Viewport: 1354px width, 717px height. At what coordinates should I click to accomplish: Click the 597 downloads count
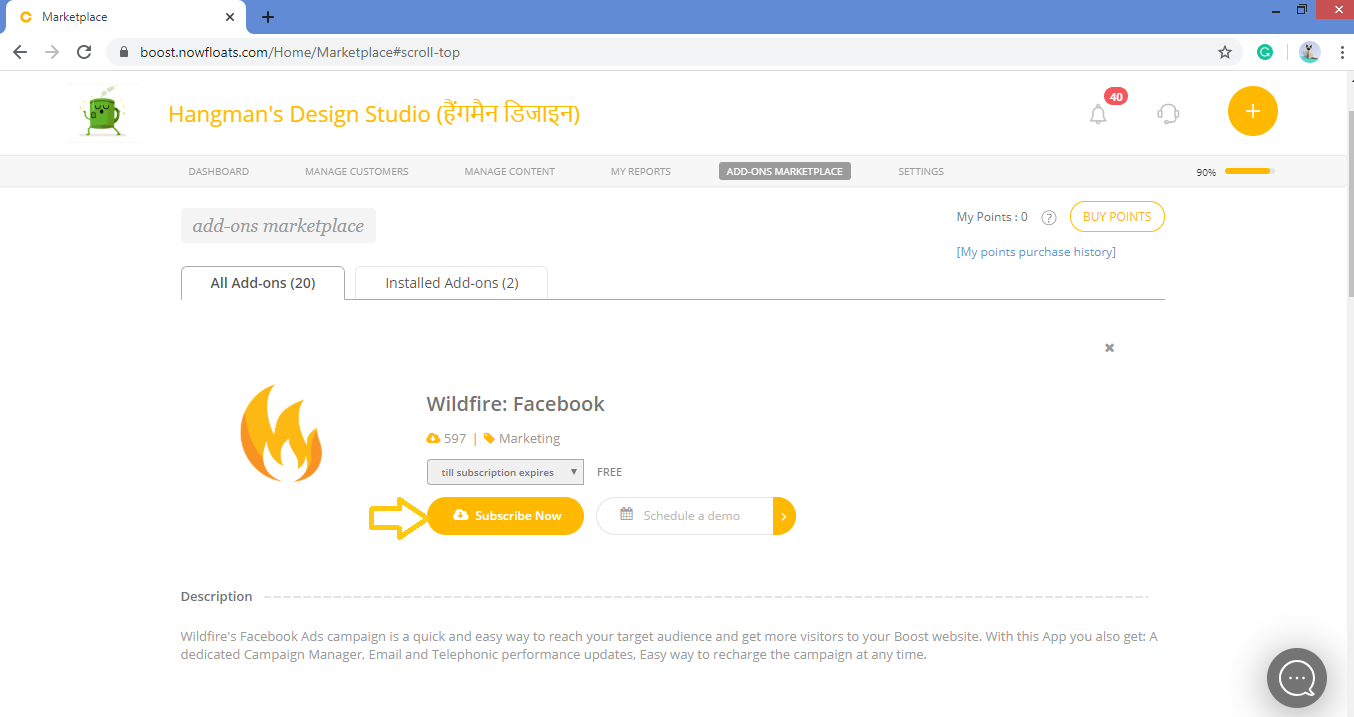tap(455, 438)
